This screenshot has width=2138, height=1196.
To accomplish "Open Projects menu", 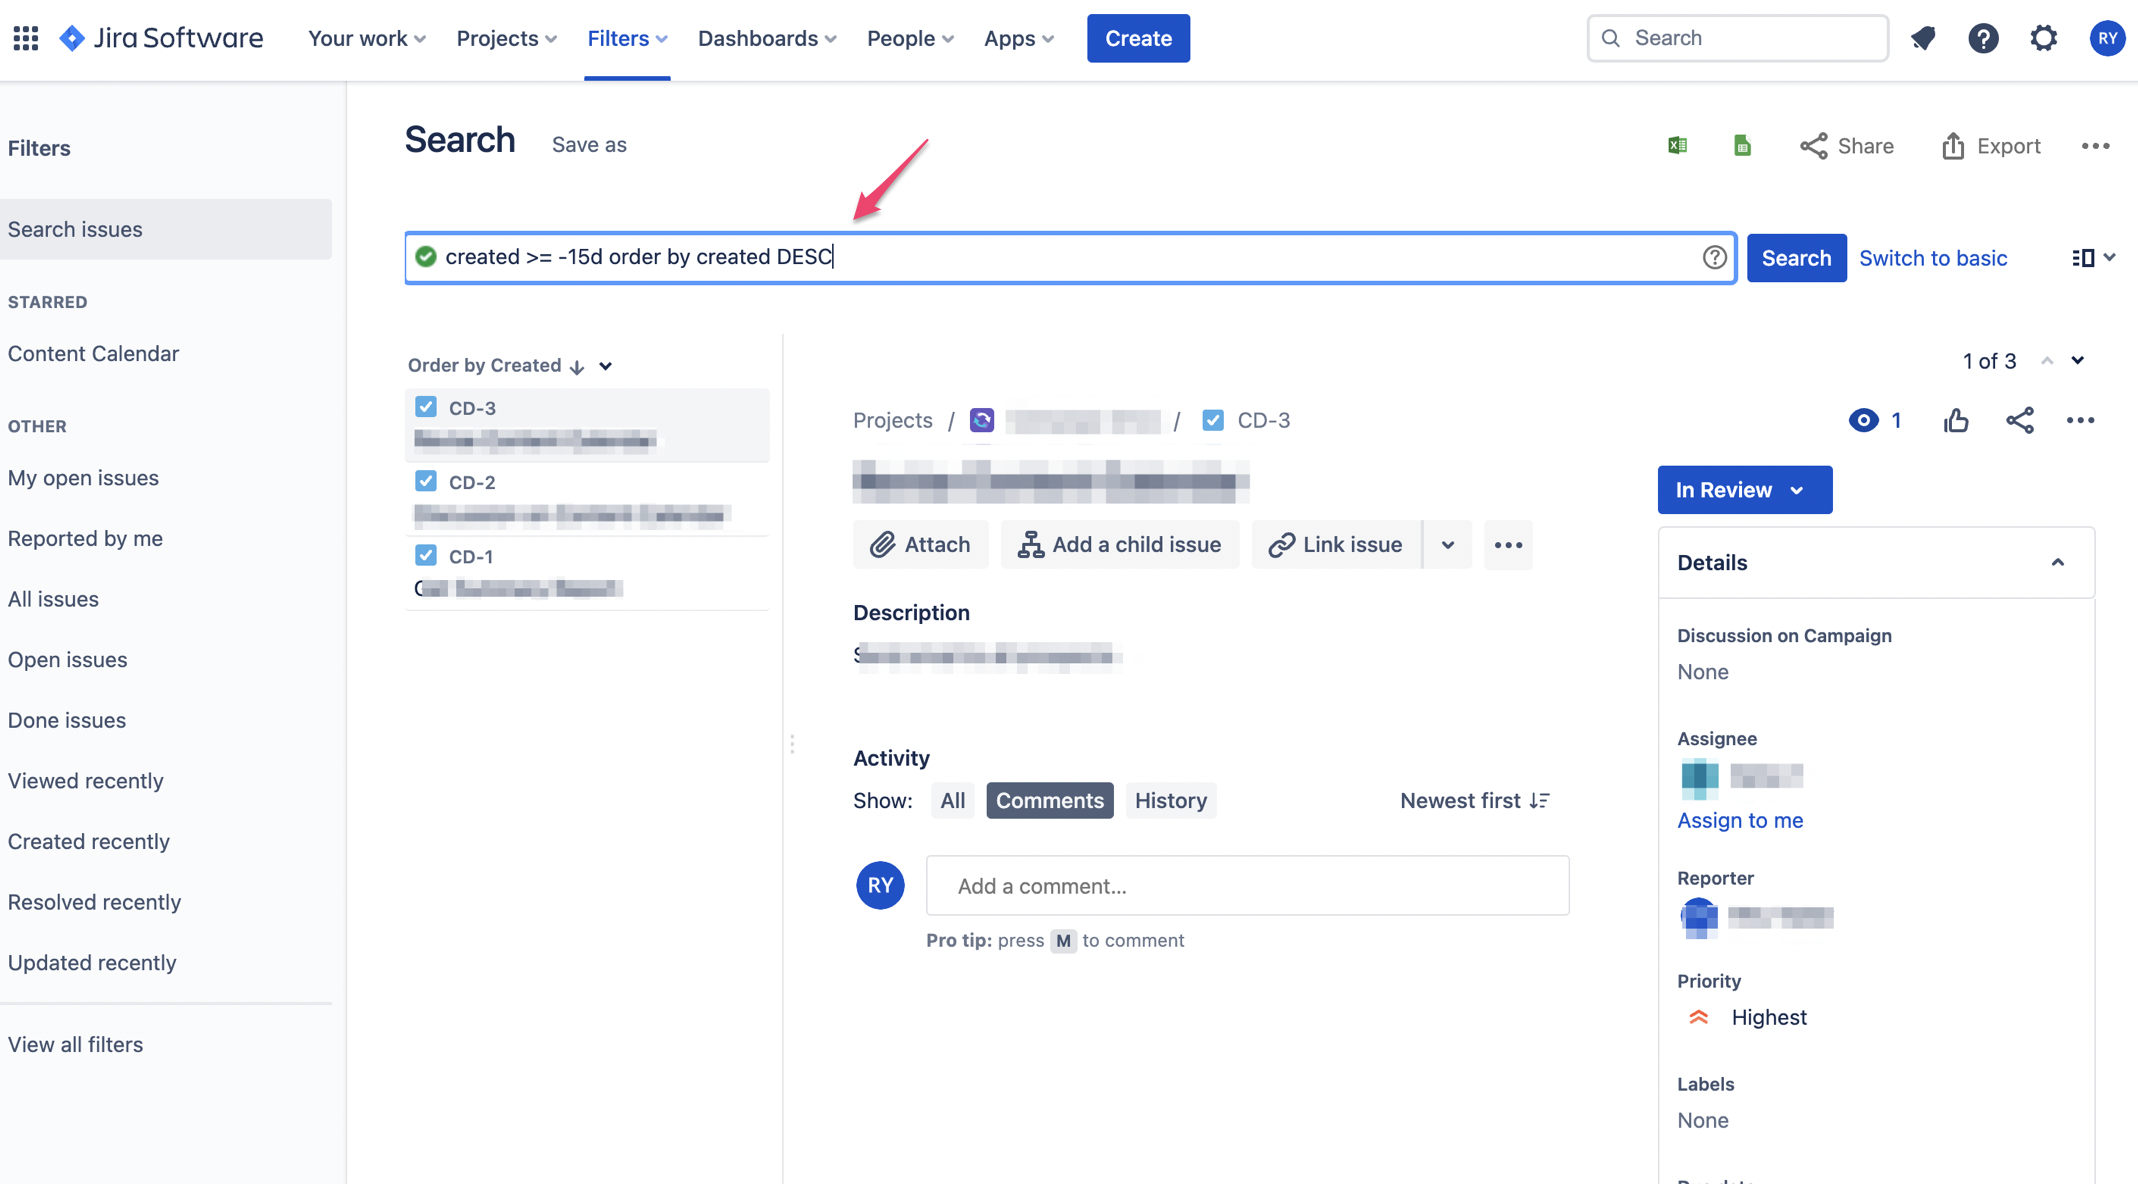I will coord(506,38).
